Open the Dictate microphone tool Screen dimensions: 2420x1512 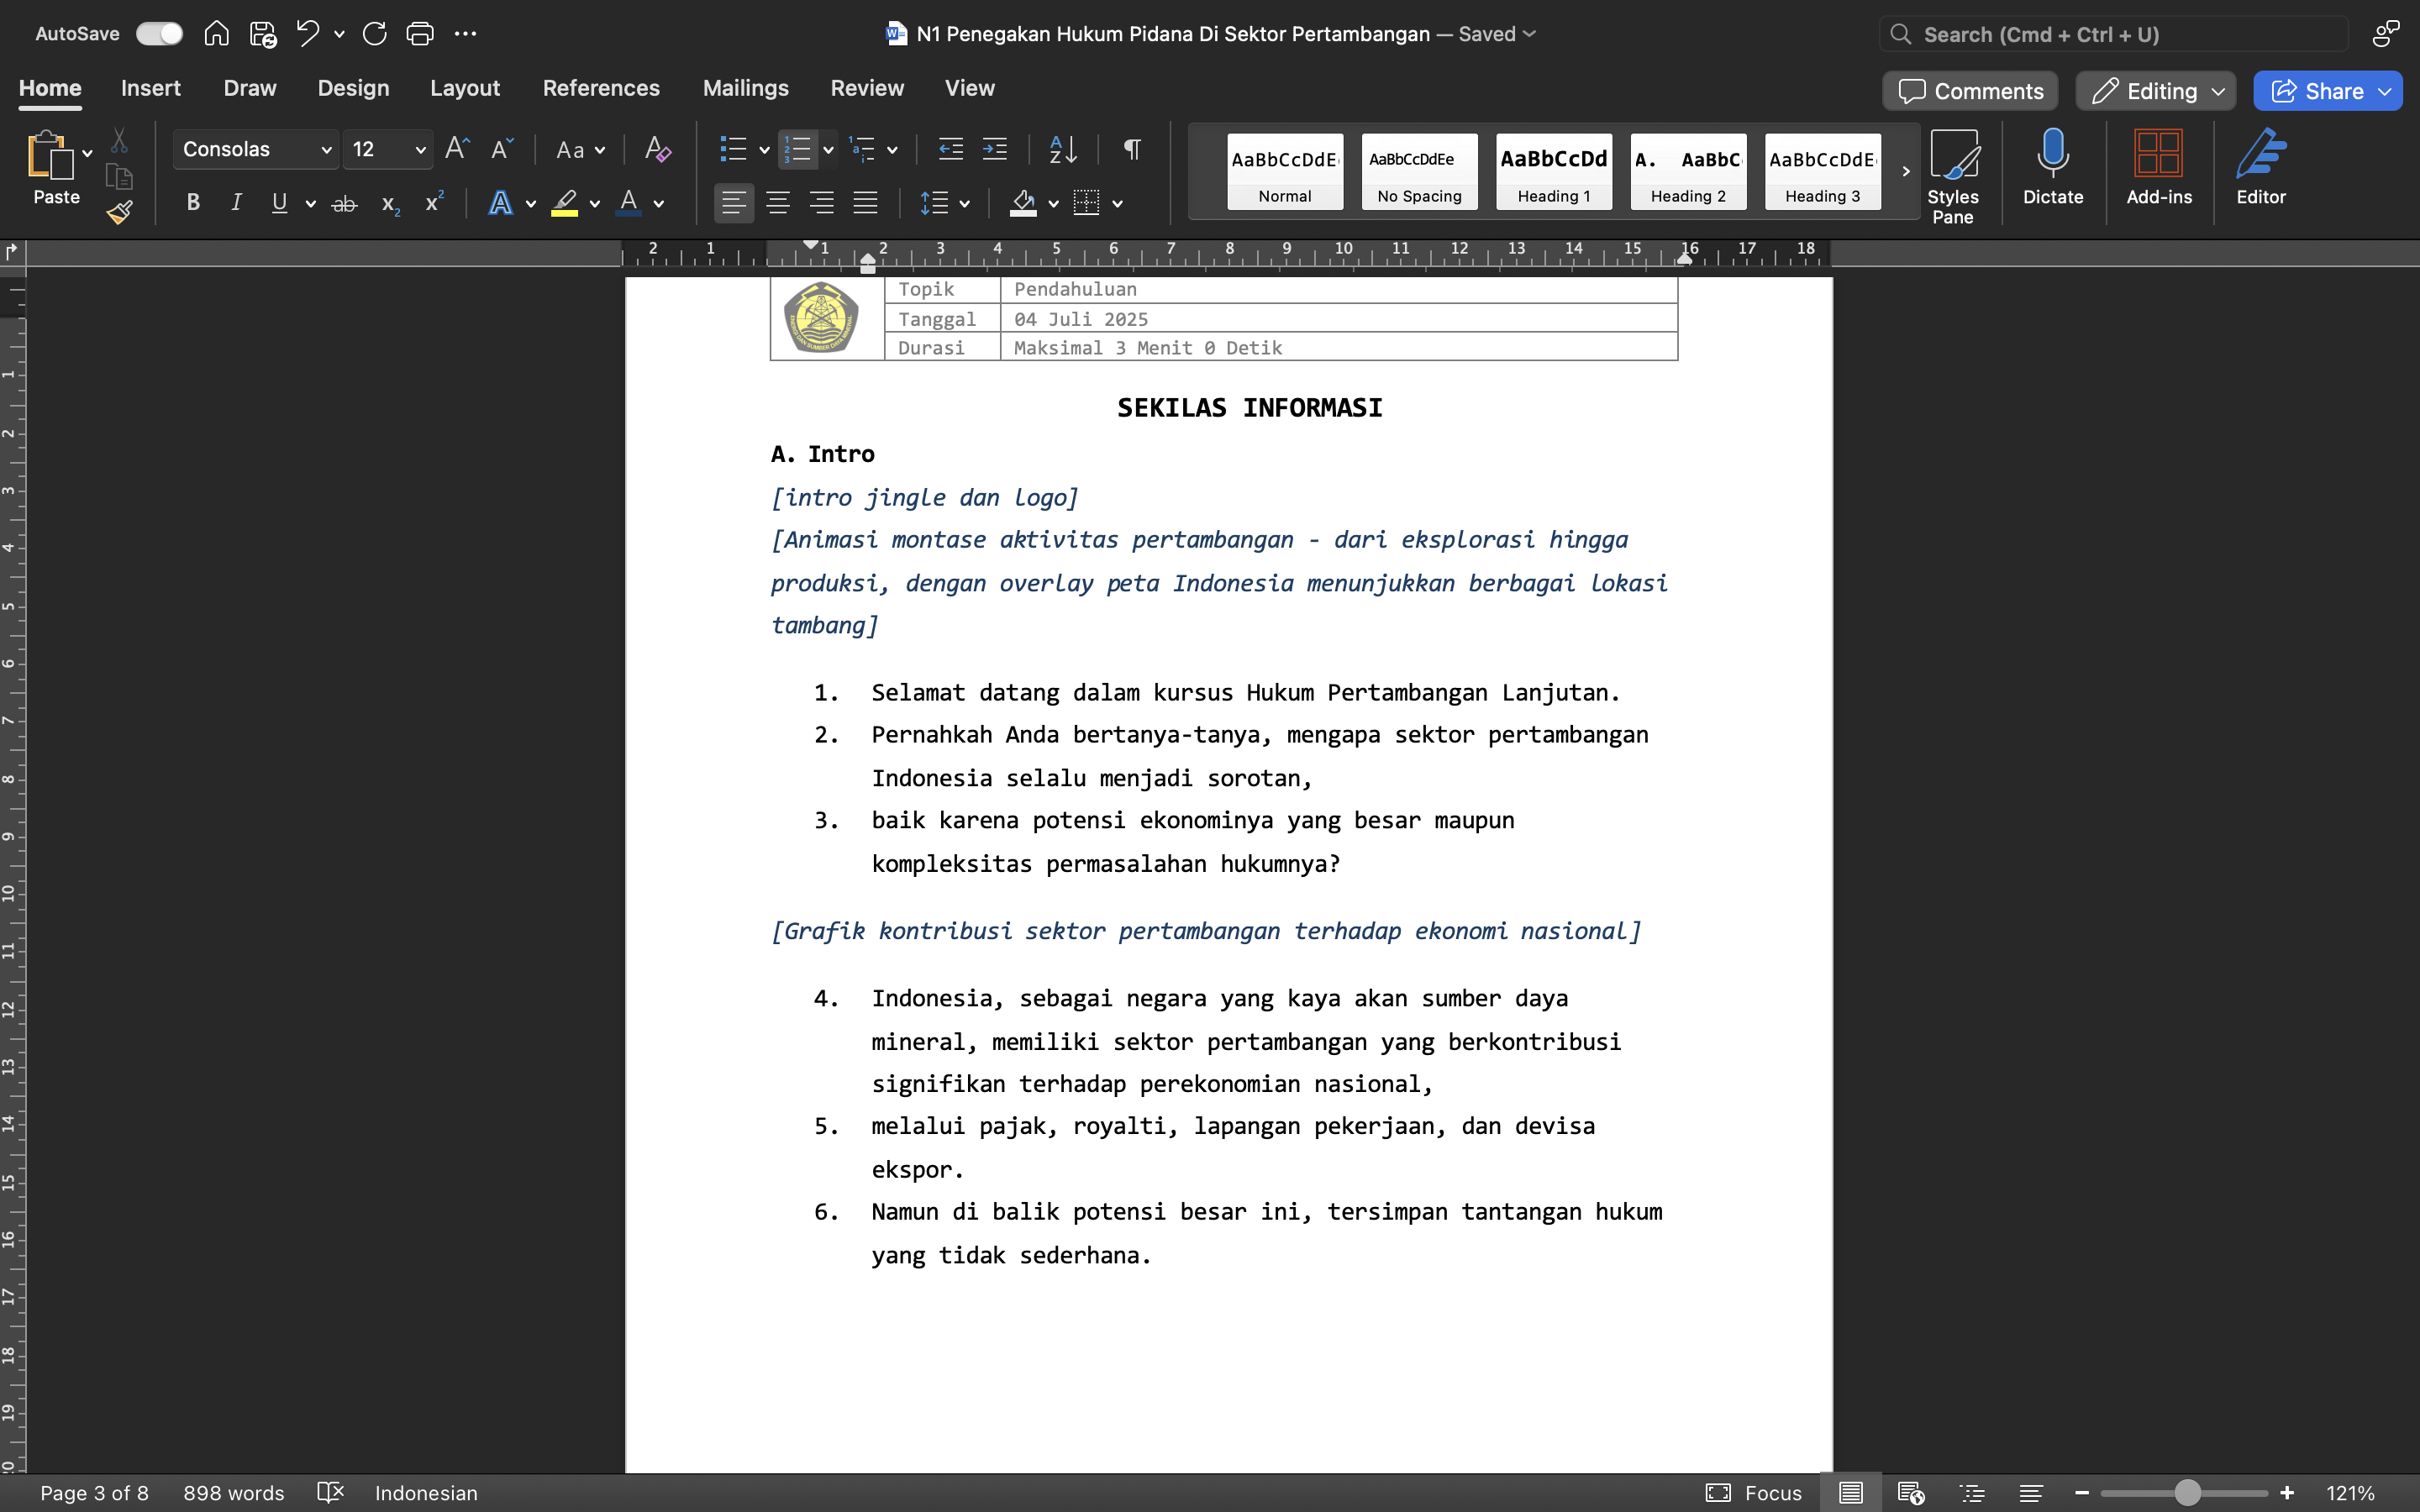2052,166
